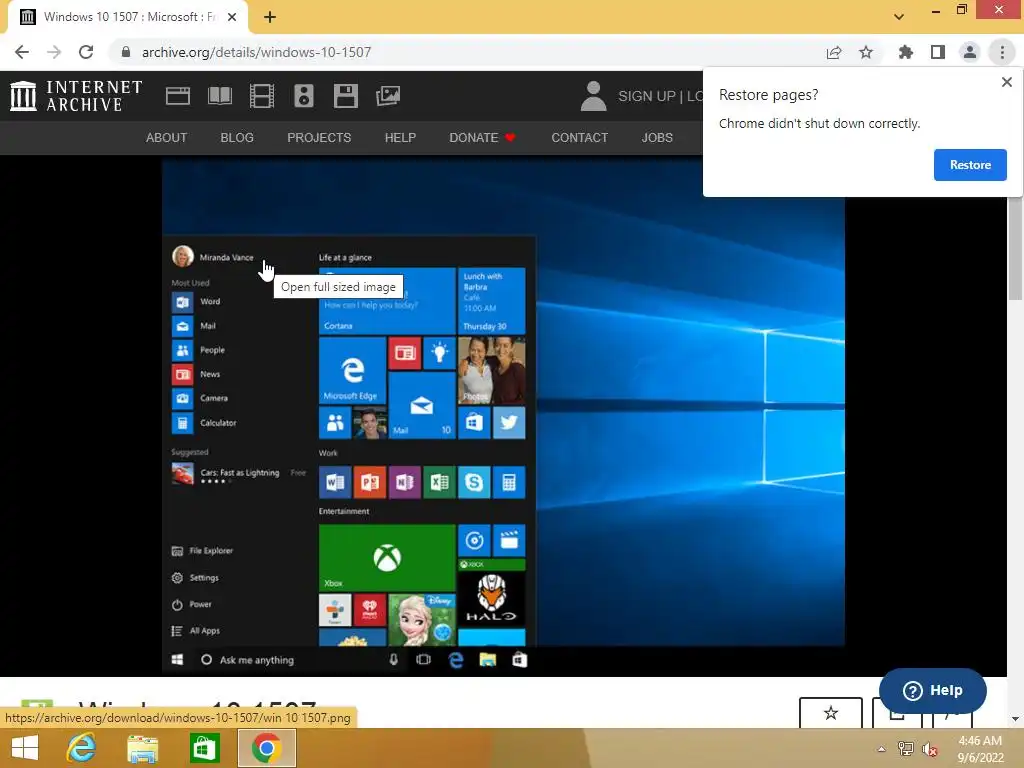This screenshot has height=768, width=1024.
Task: Click the user avatar icon beside Sign Up
Action: 593,96
